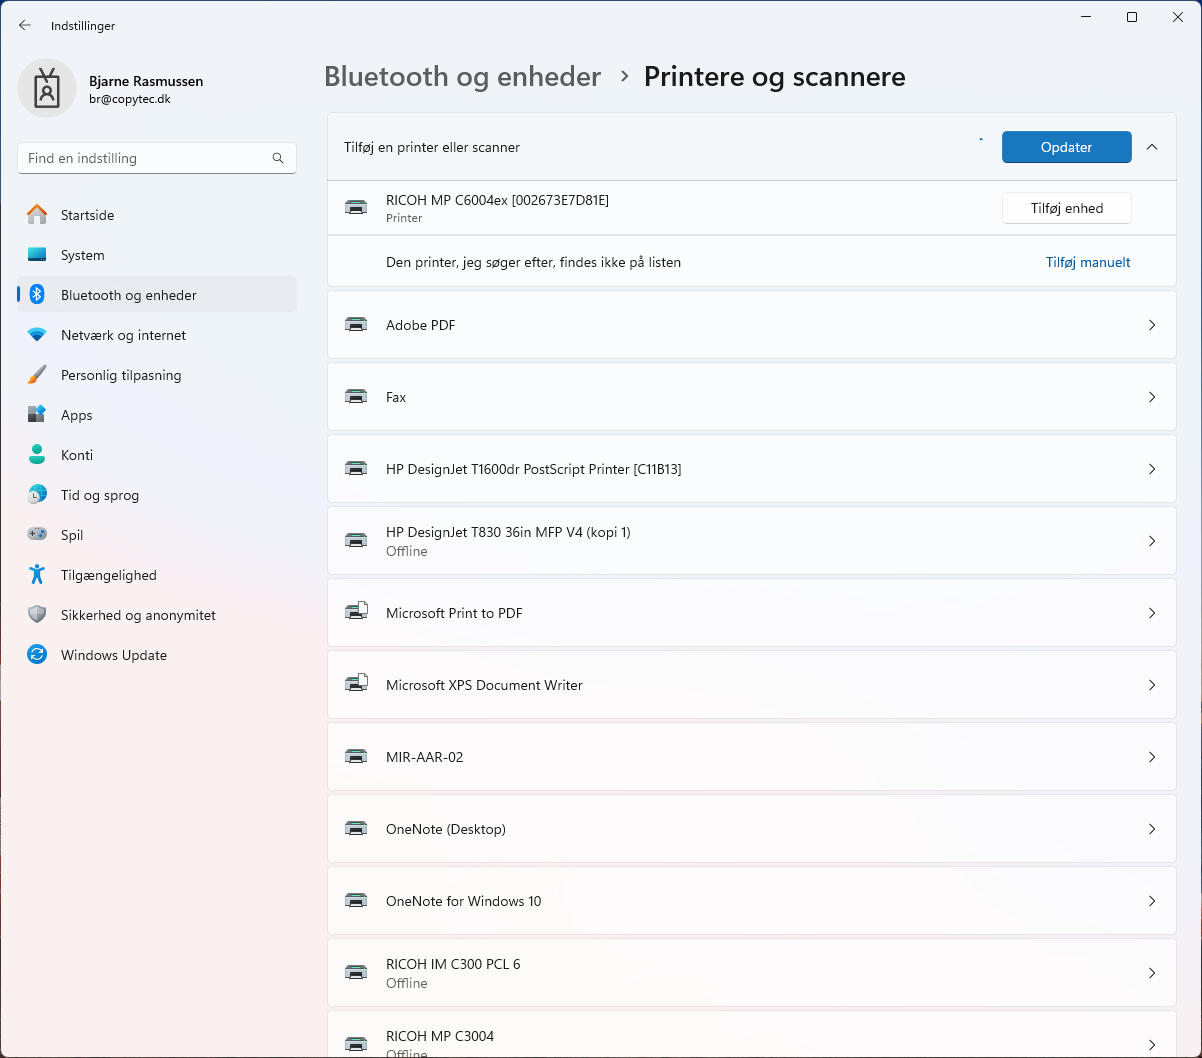Focus the Find en indstilling search field
This screenshot has height=1058, width=1202.
(x=145, y=158)
